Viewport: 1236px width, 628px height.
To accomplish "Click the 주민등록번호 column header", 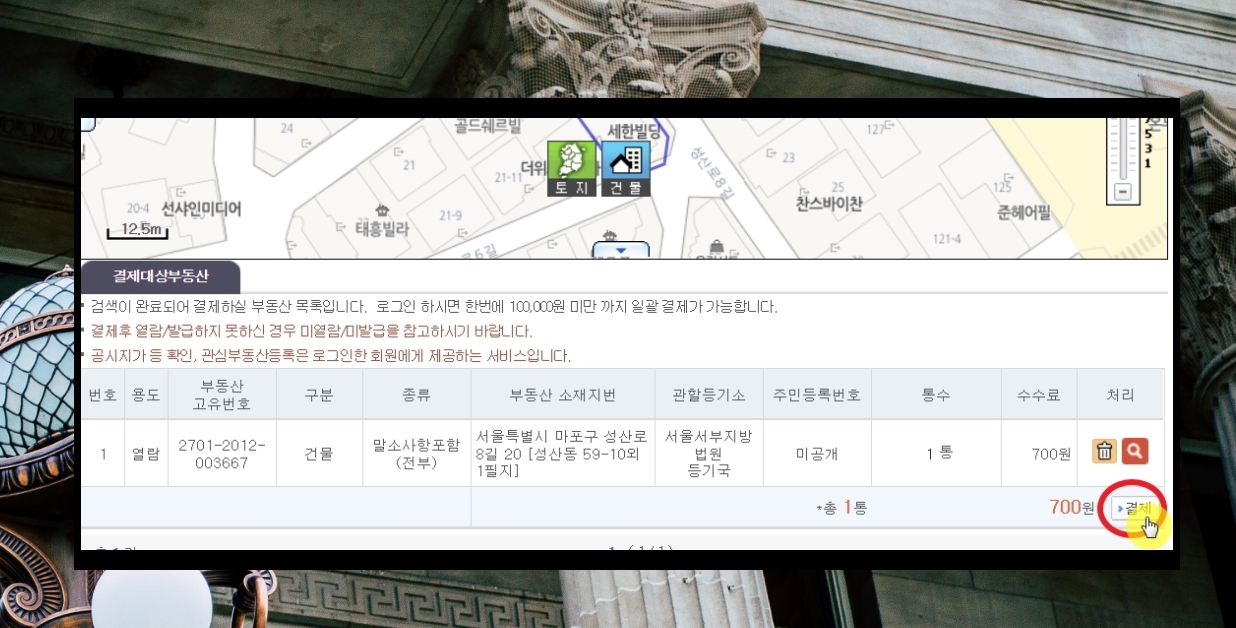I will [x=816, y=395].
